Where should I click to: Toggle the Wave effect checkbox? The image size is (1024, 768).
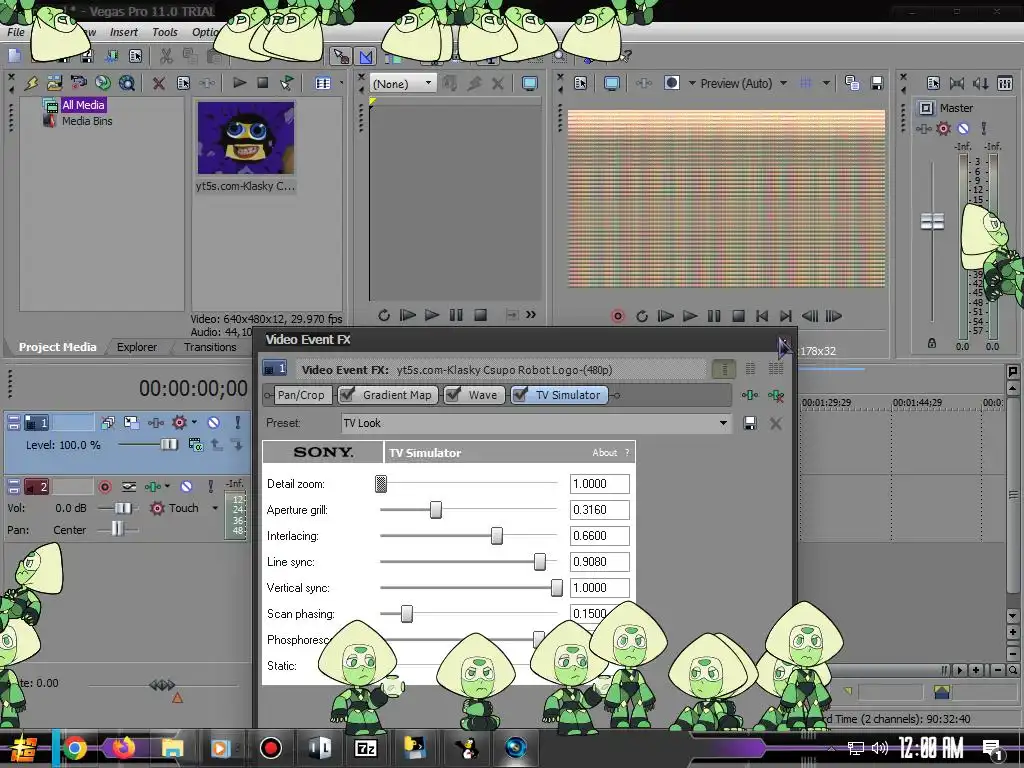point(453,394)
